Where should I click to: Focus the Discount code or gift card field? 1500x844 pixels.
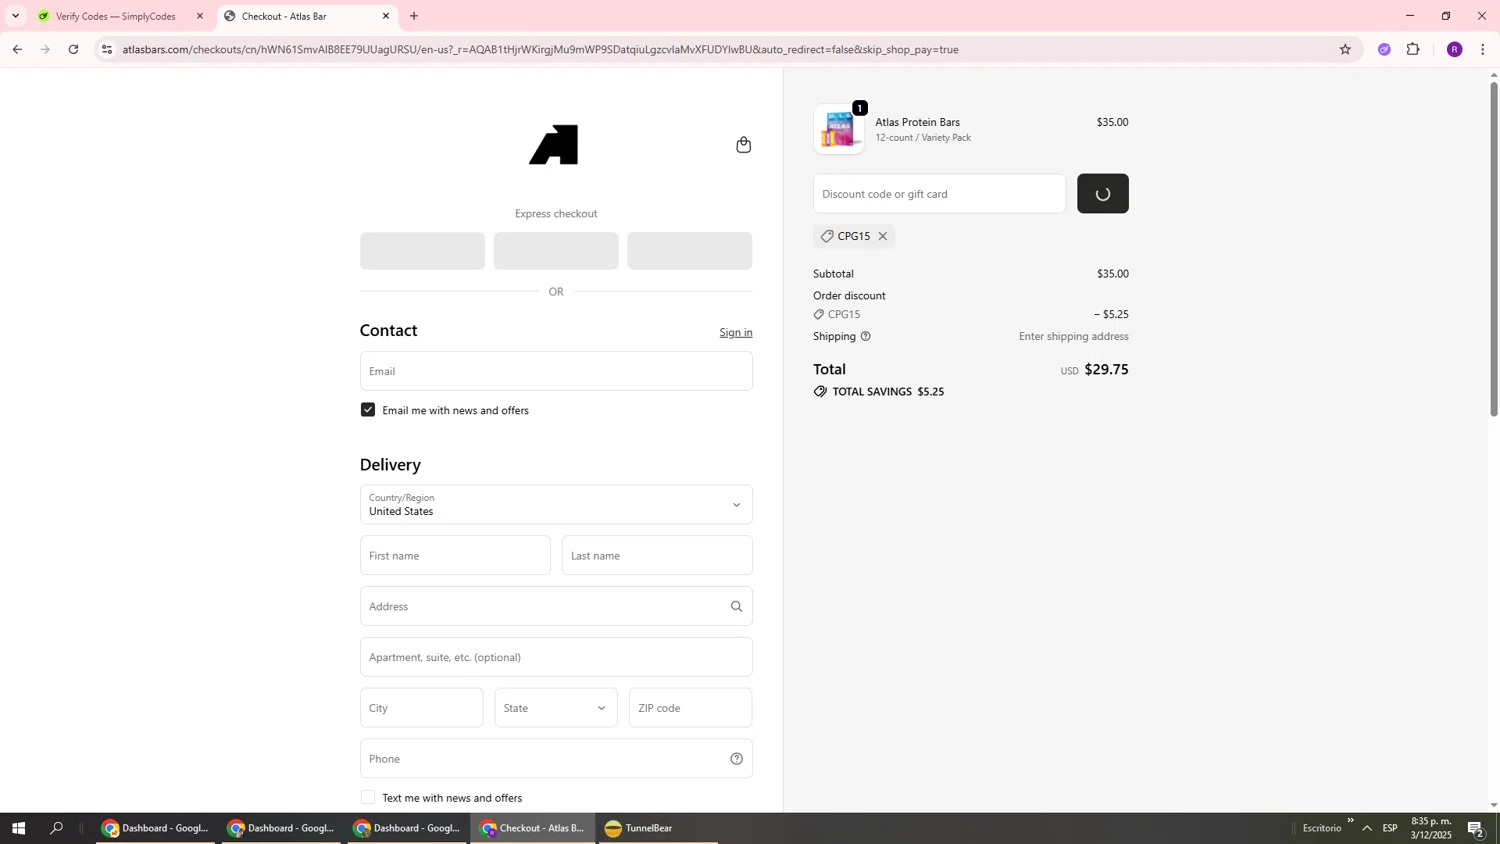pos(939,194)
